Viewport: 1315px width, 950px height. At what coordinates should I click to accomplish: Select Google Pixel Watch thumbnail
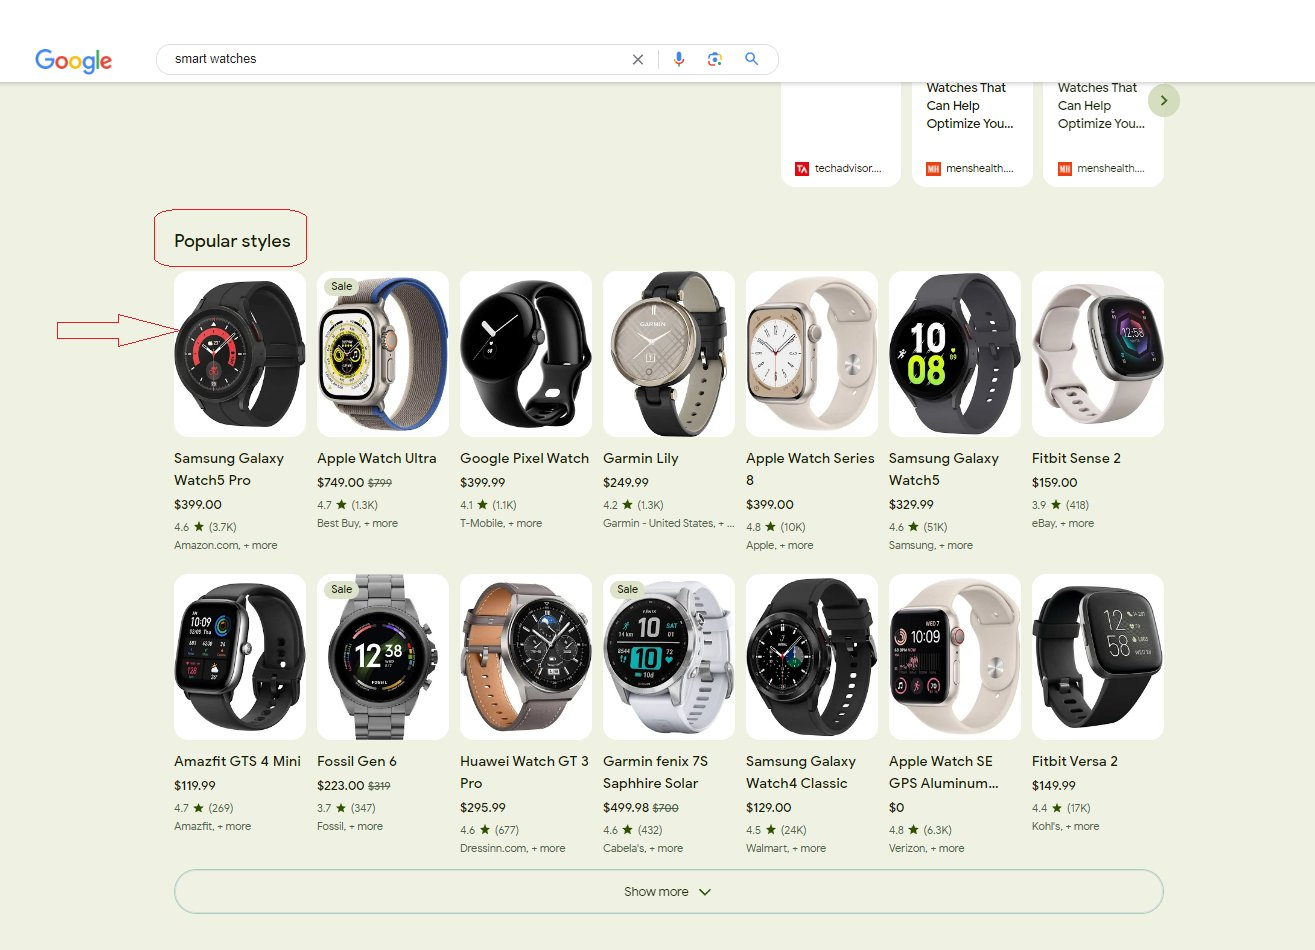(526, 354)
